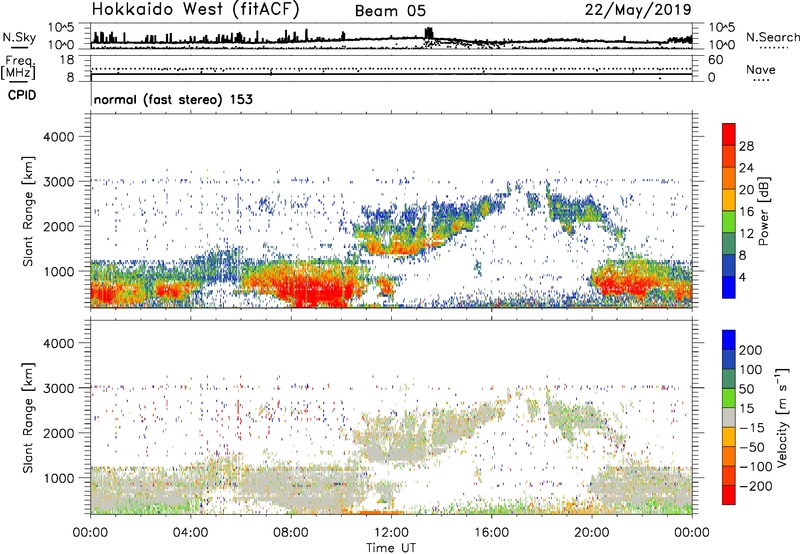Pick the bright blue segment atop velocity colorbar
Image resolution: width=800 pixels, height=554 pixels.
pos(729,340)
